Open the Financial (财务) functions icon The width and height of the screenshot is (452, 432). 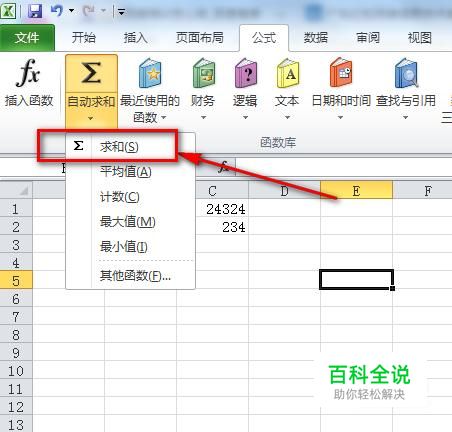(204, 73)
